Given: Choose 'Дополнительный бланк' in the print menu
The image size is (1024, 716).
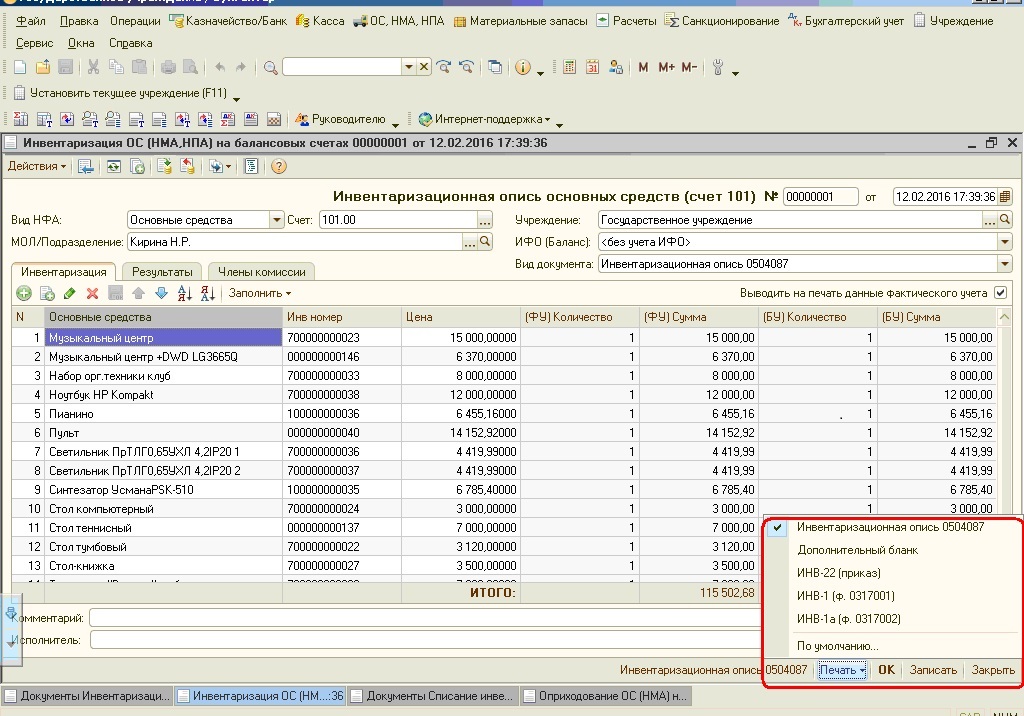Looking at the screenshot, I should tap(857, 550).
